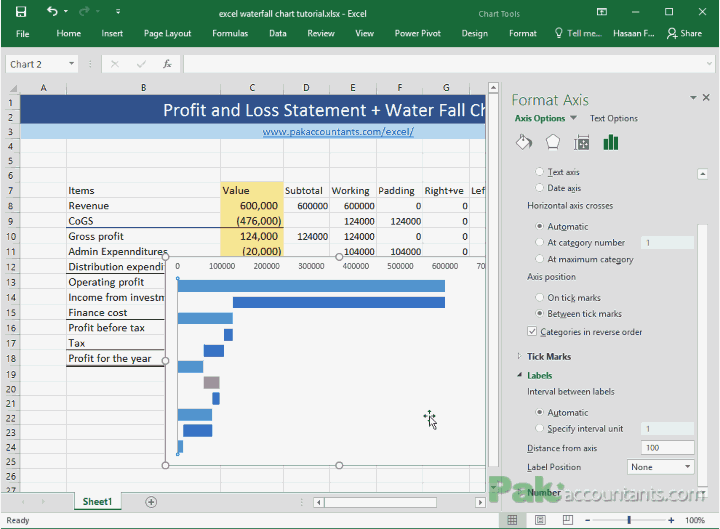Open the View tab
This screenshot has height=529, width=720.
click(x=364, y=34)
